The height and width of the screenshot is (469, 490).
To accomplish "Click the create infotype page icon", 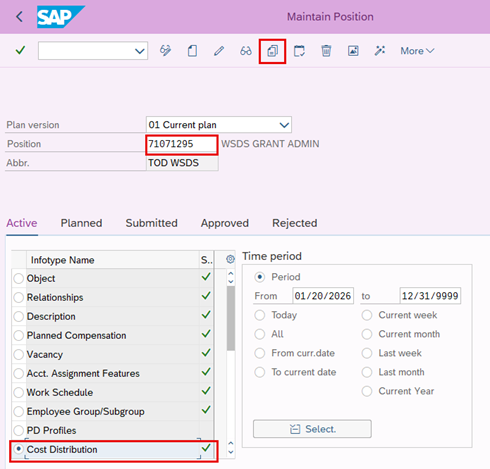I will coord(192,51).
